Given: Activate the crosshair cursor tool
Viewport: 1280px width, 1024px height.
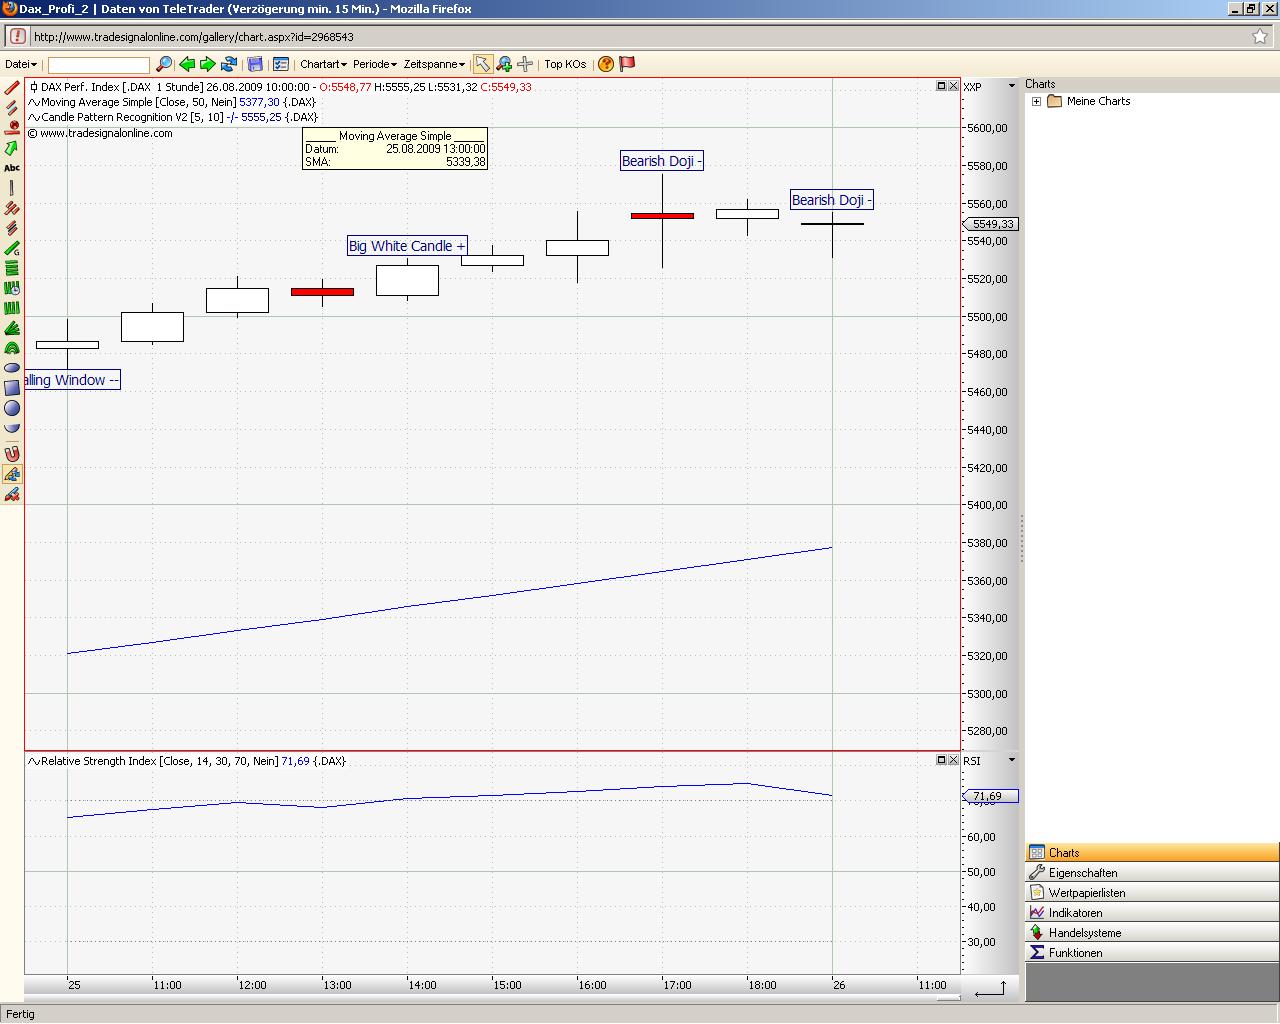Looking at the screenshot, I should click(525, 64).
